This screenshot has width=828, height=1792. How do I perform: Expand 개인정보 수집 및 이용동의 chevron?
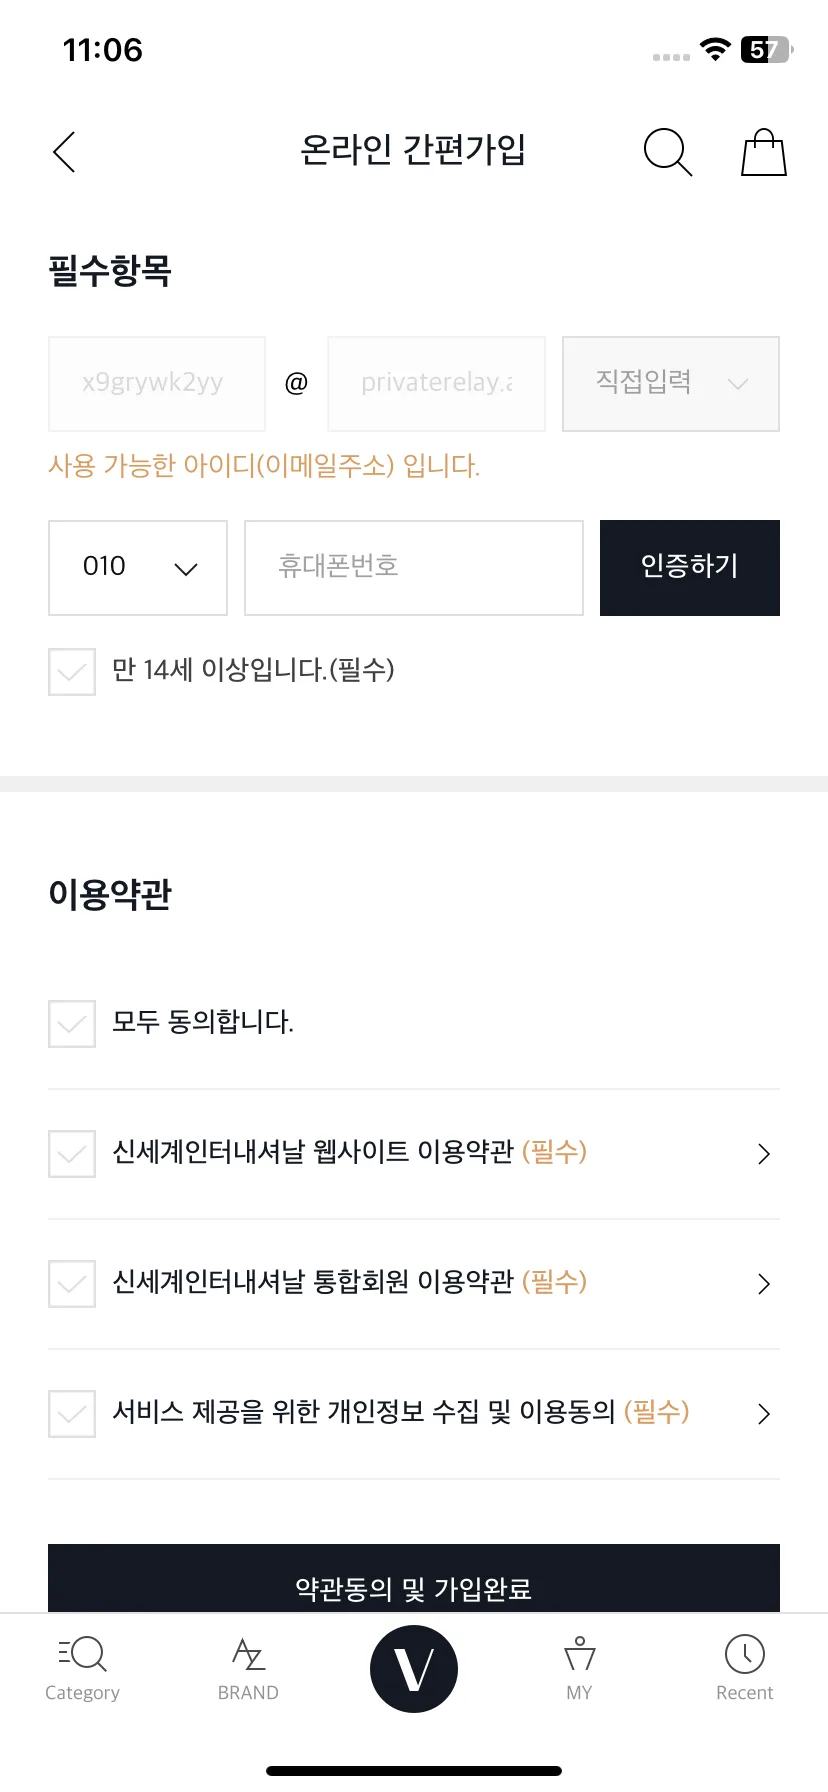point(764,1414)
